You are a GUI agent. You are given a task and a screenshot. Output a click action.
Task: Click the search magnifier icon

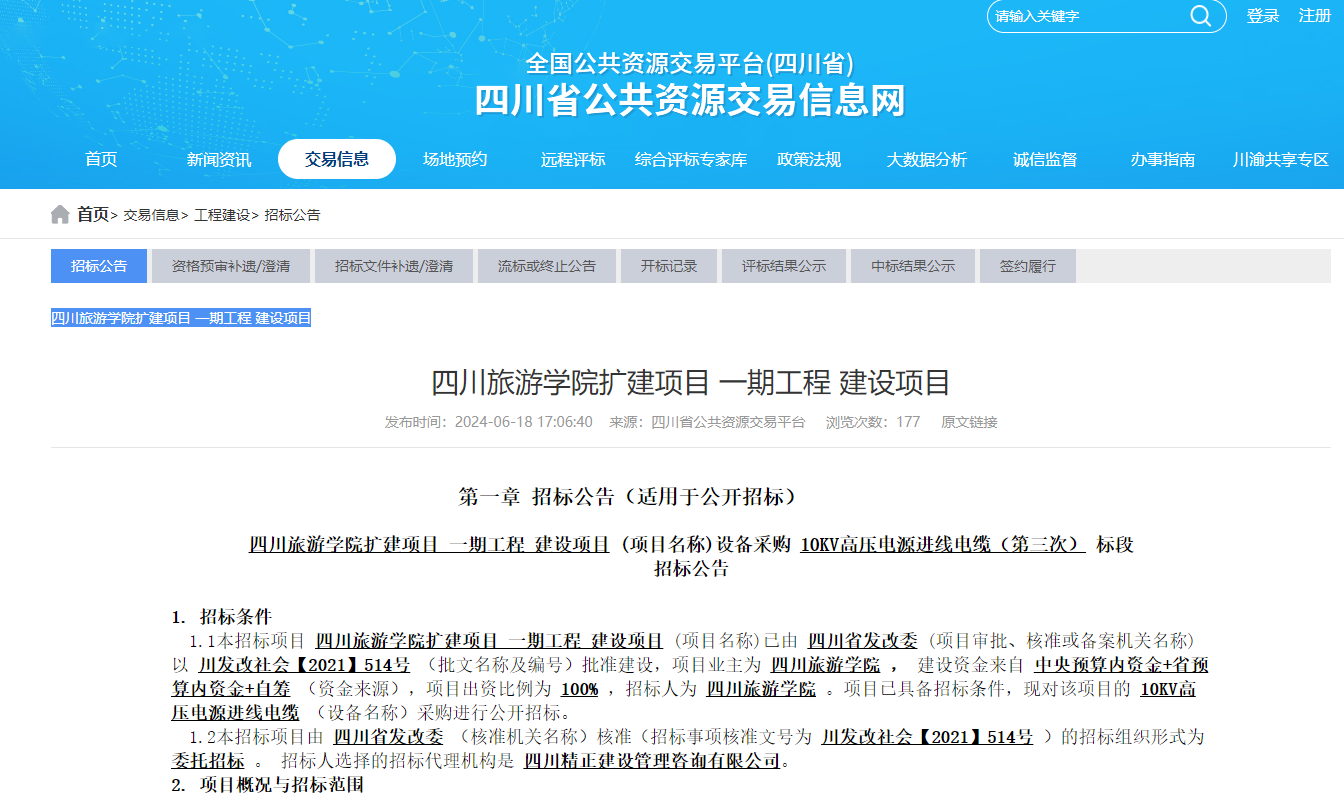[x=1200, y=16]
